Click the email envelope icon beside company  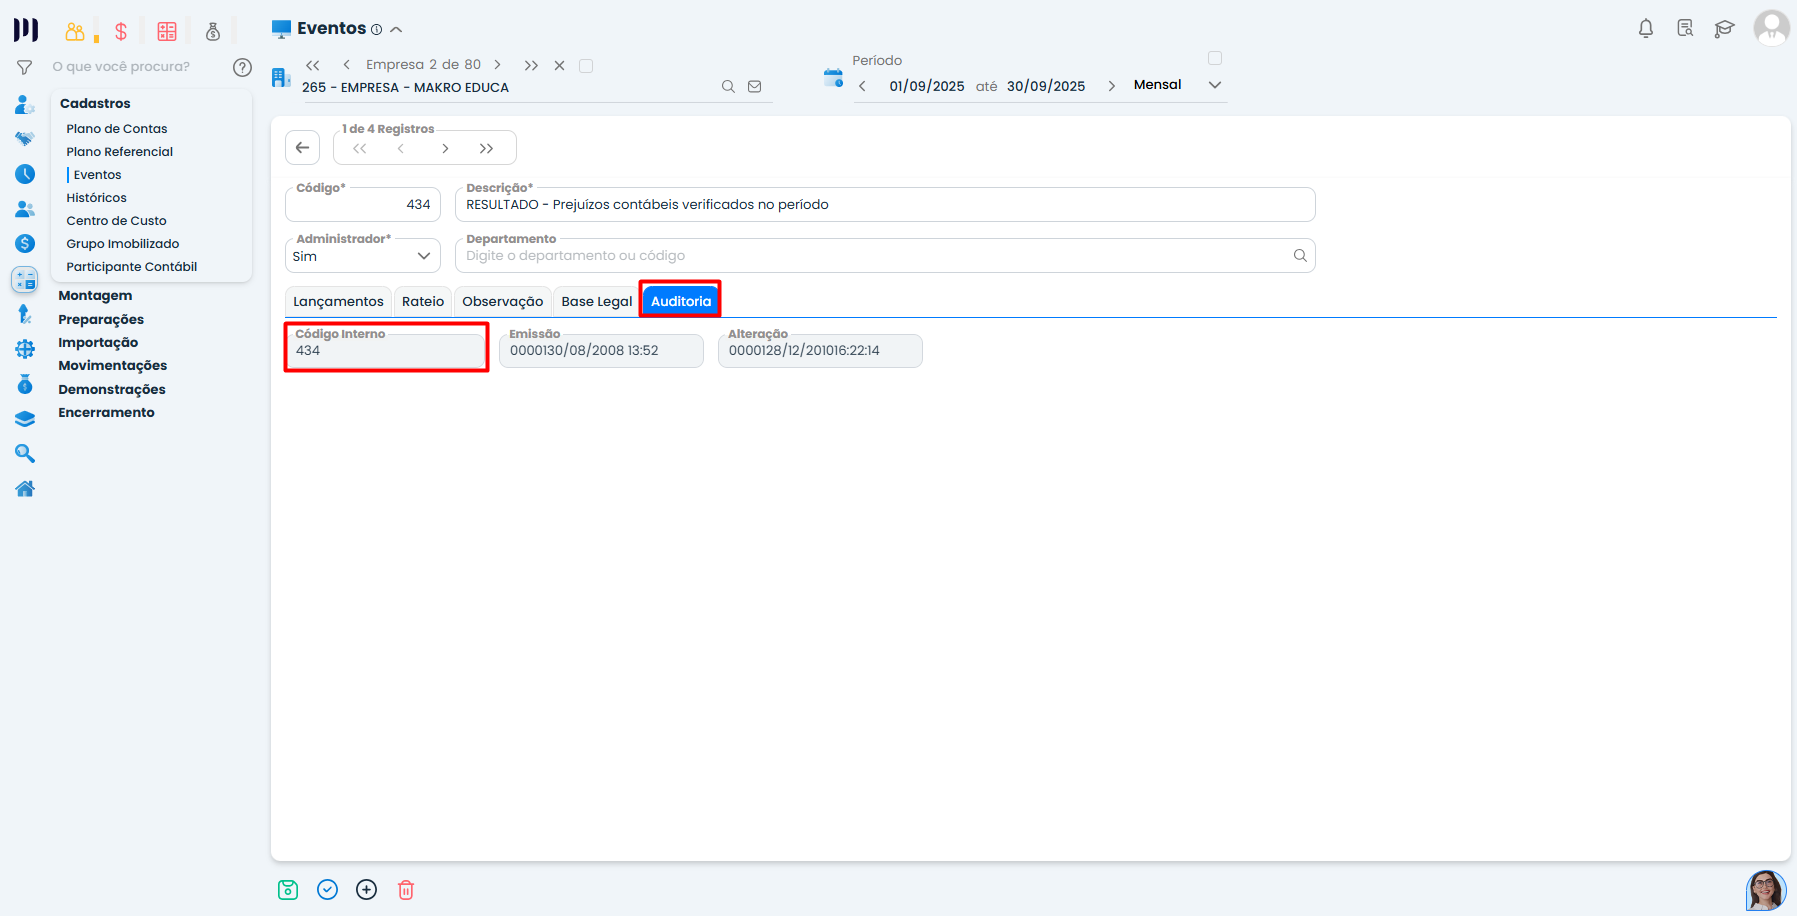pyautogui.click(x=755, y=87)
